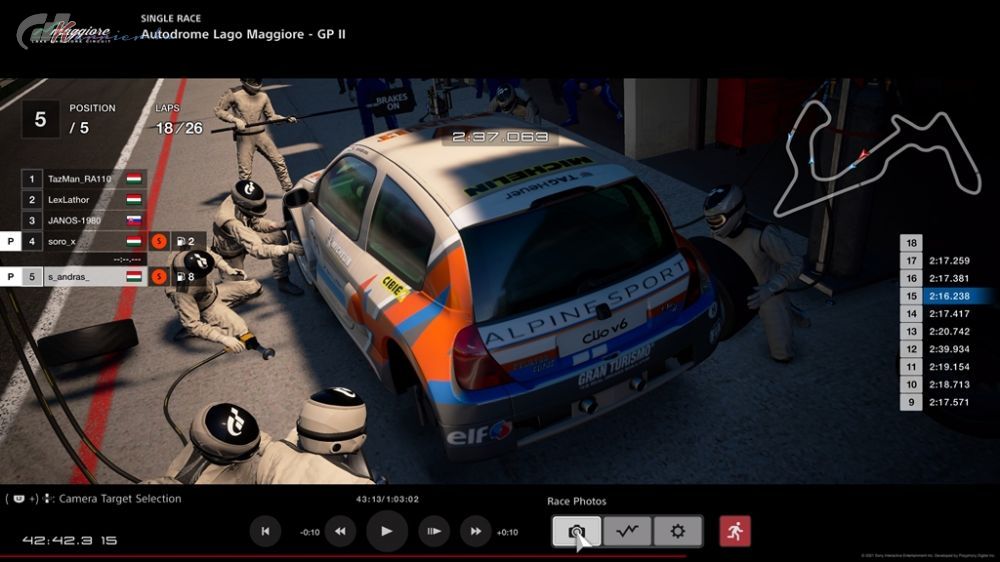This screenshot has height=562, width=1000.
Task: Select lap 11 time 2:19.154
Action: (937, 367)
